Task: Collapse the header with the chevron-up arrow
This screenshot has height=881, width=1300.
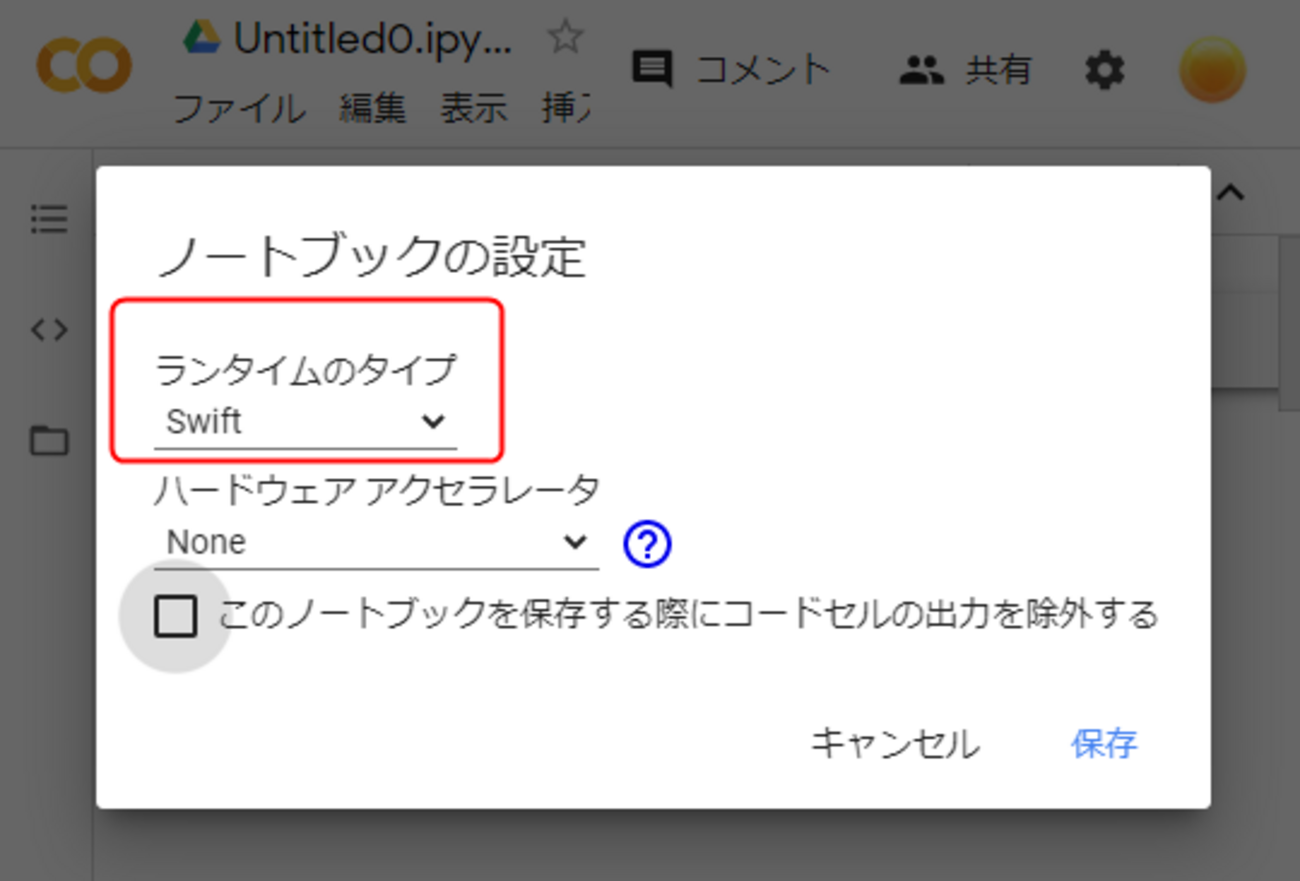Action: 1231,193
